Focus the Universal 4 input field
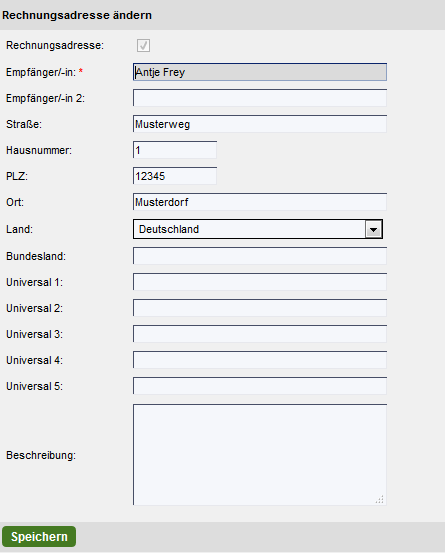 pyautogui.click(x=260, y=360)
